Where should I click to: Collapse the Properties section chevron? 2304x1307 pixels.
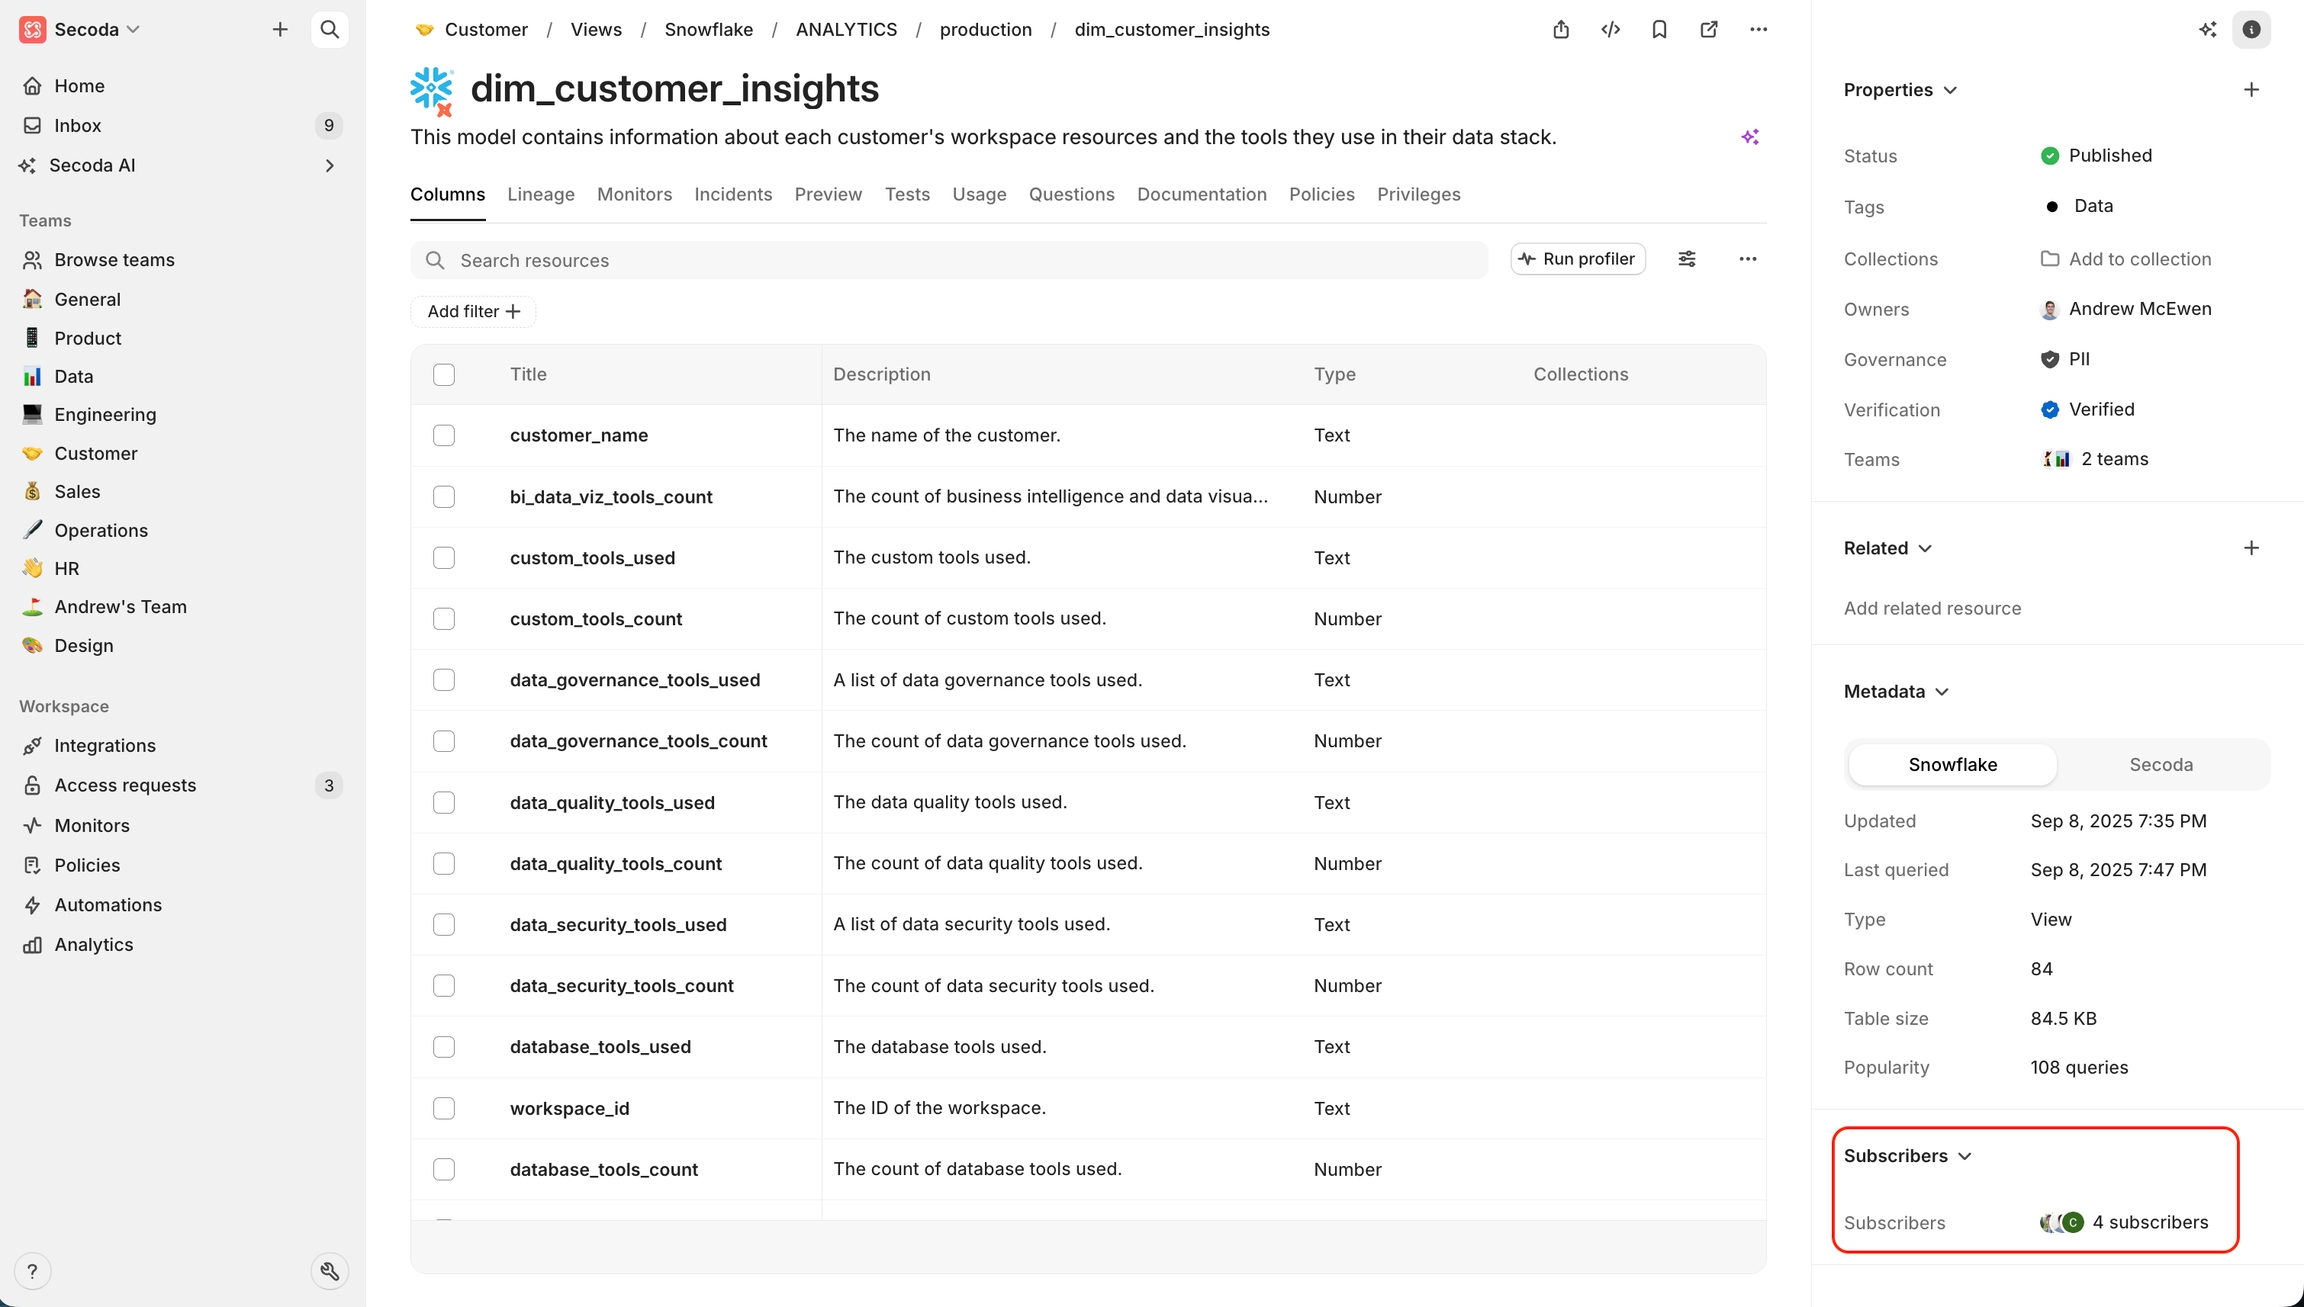[x=1950, y=90]
